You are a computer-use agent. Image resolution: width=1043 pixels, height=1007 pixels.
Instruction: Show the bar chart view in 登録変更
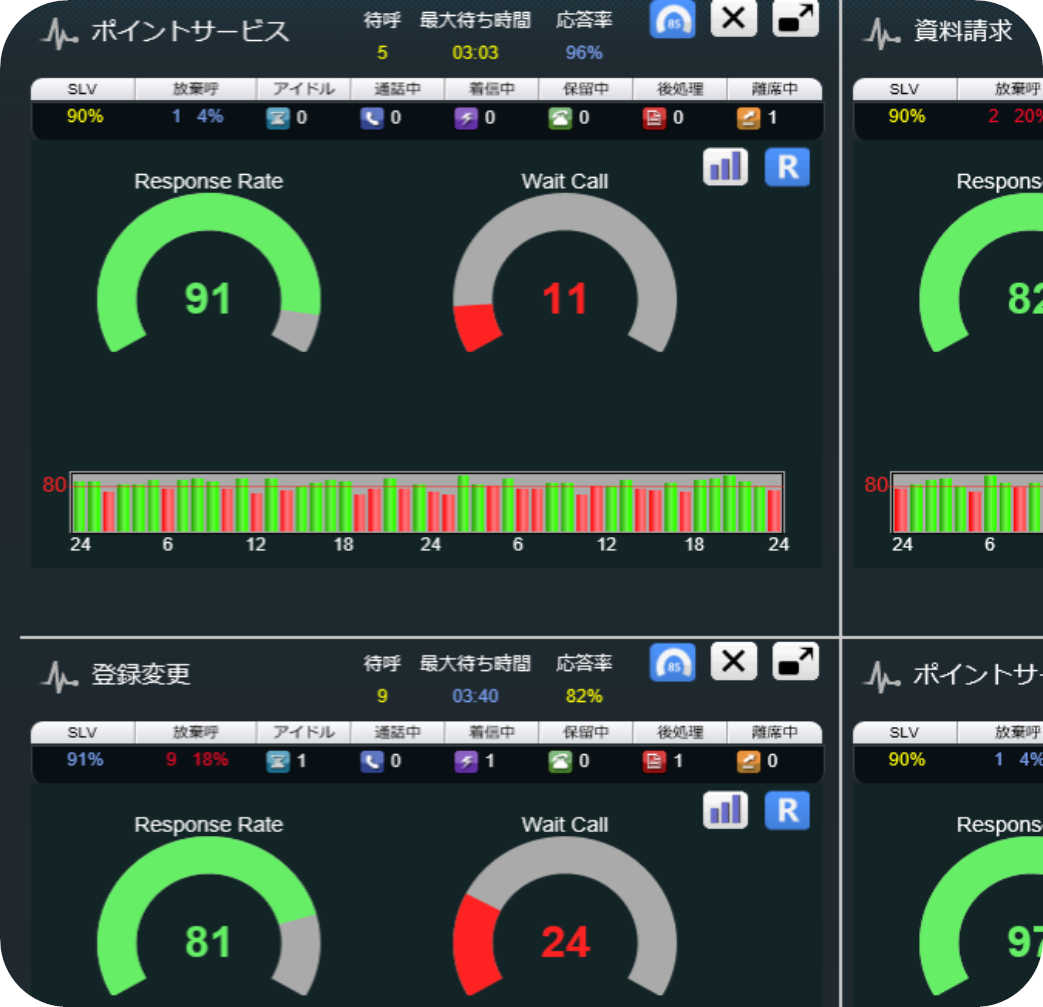725,810
